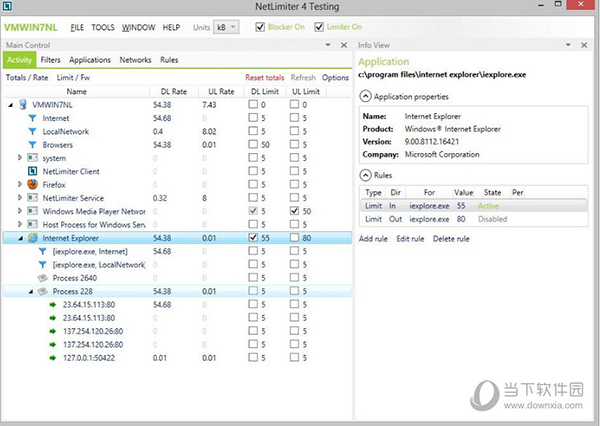
Task: Collapse the VMWIN7NL root node
Action: click(11, 105)
